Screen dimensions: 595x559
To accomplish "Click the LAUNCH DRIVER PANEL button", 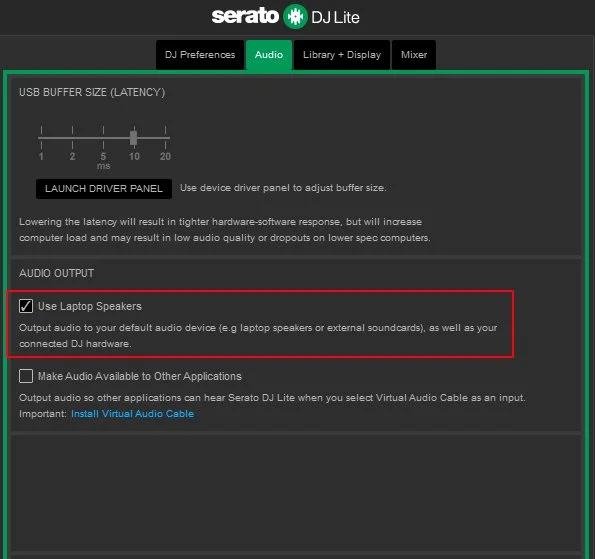I will pos(104,189).
